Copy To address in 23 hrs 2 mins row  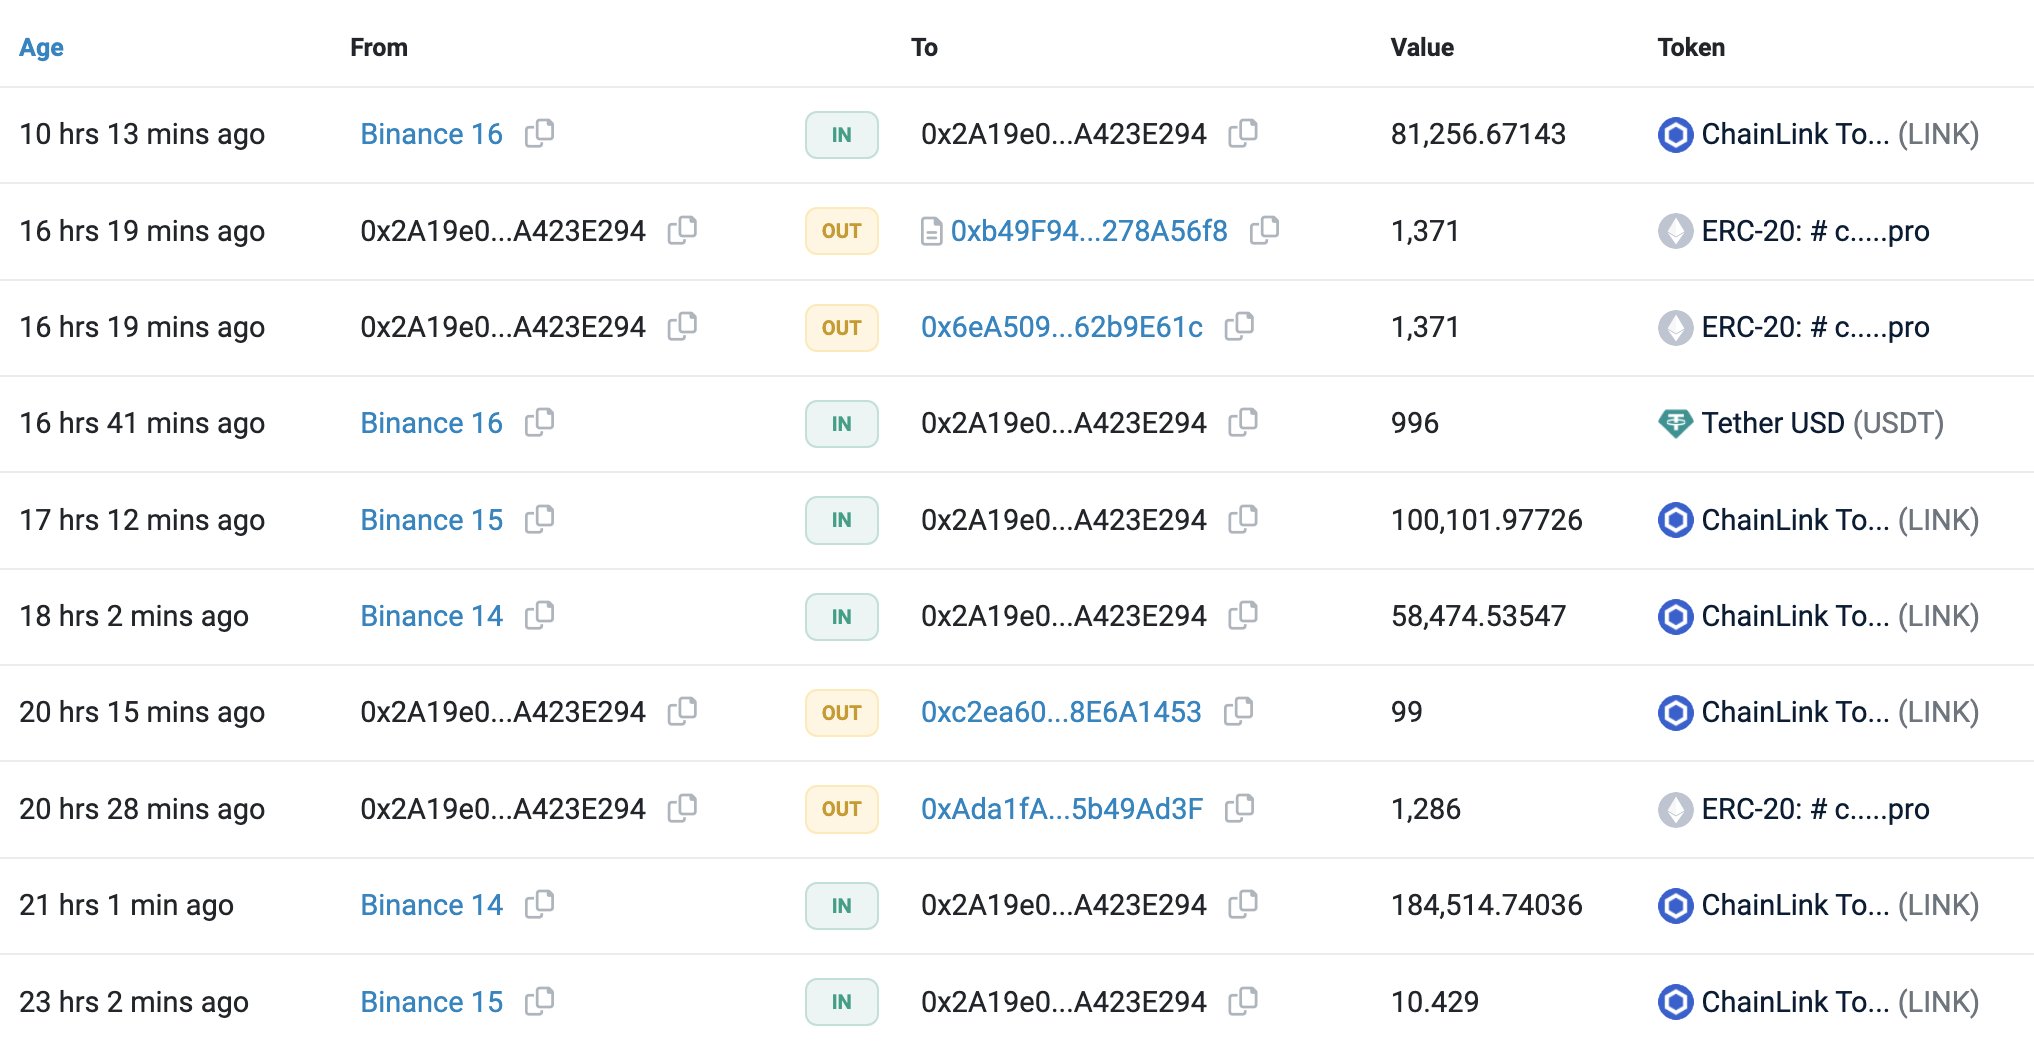tap(1243, 1001)
